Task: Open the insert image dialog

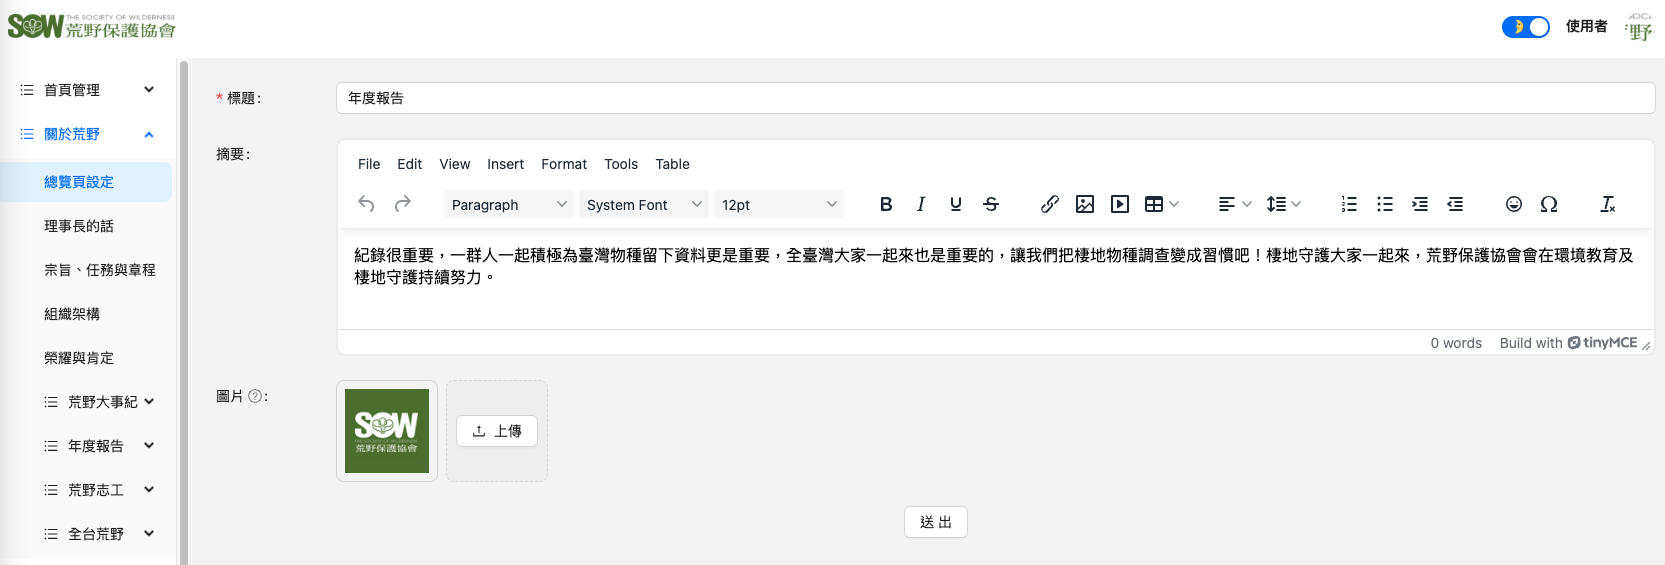Action: [1084, 204]
